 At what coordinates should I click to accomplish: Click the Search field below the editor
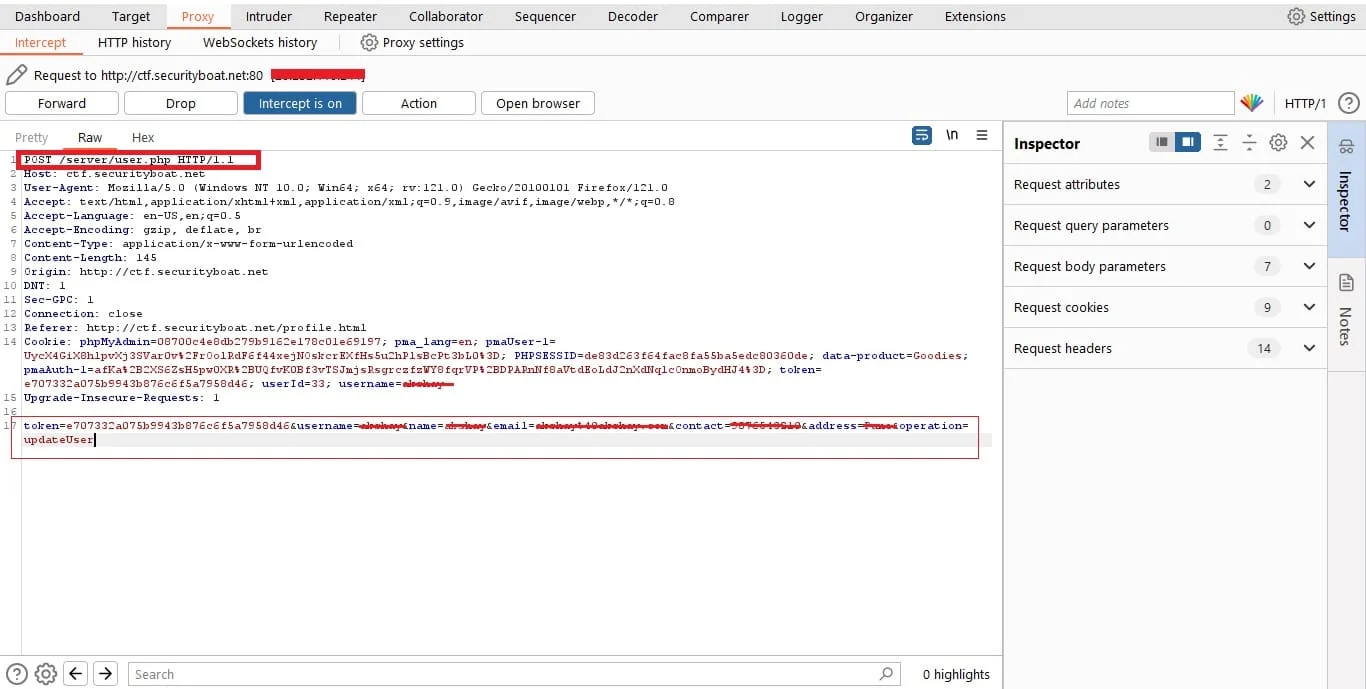point(514,674)
